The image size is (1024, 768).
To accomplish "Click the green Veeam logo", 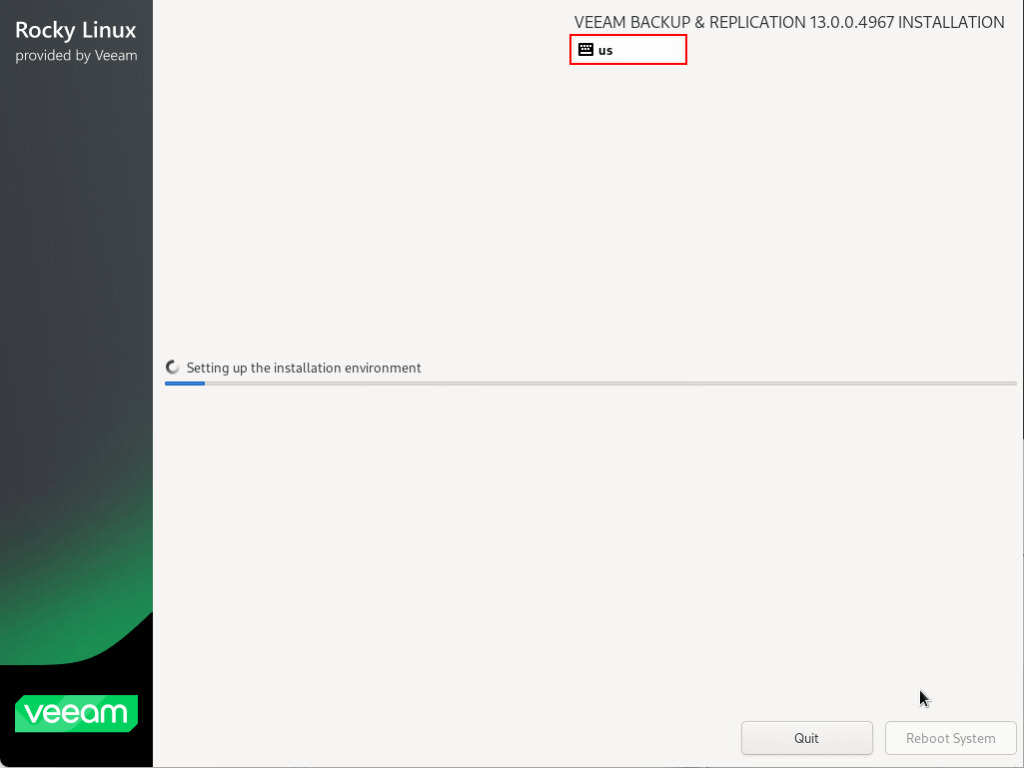I will point(76,713).
